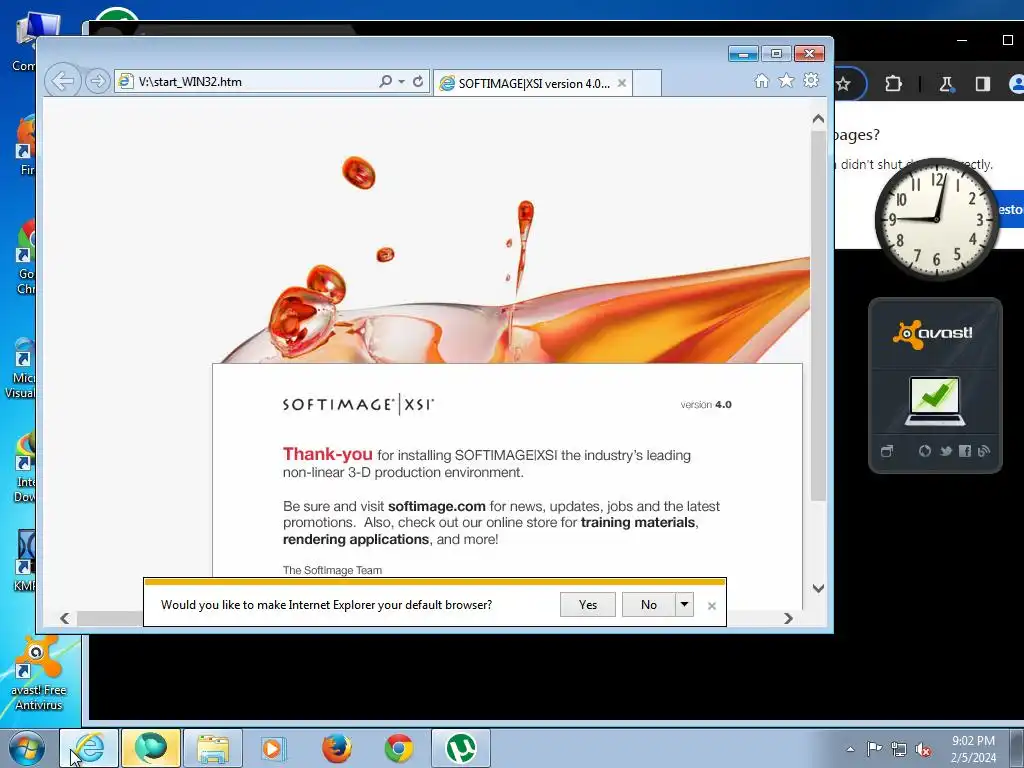Click avast gadget Facebook icon

[x=965, y=451]
